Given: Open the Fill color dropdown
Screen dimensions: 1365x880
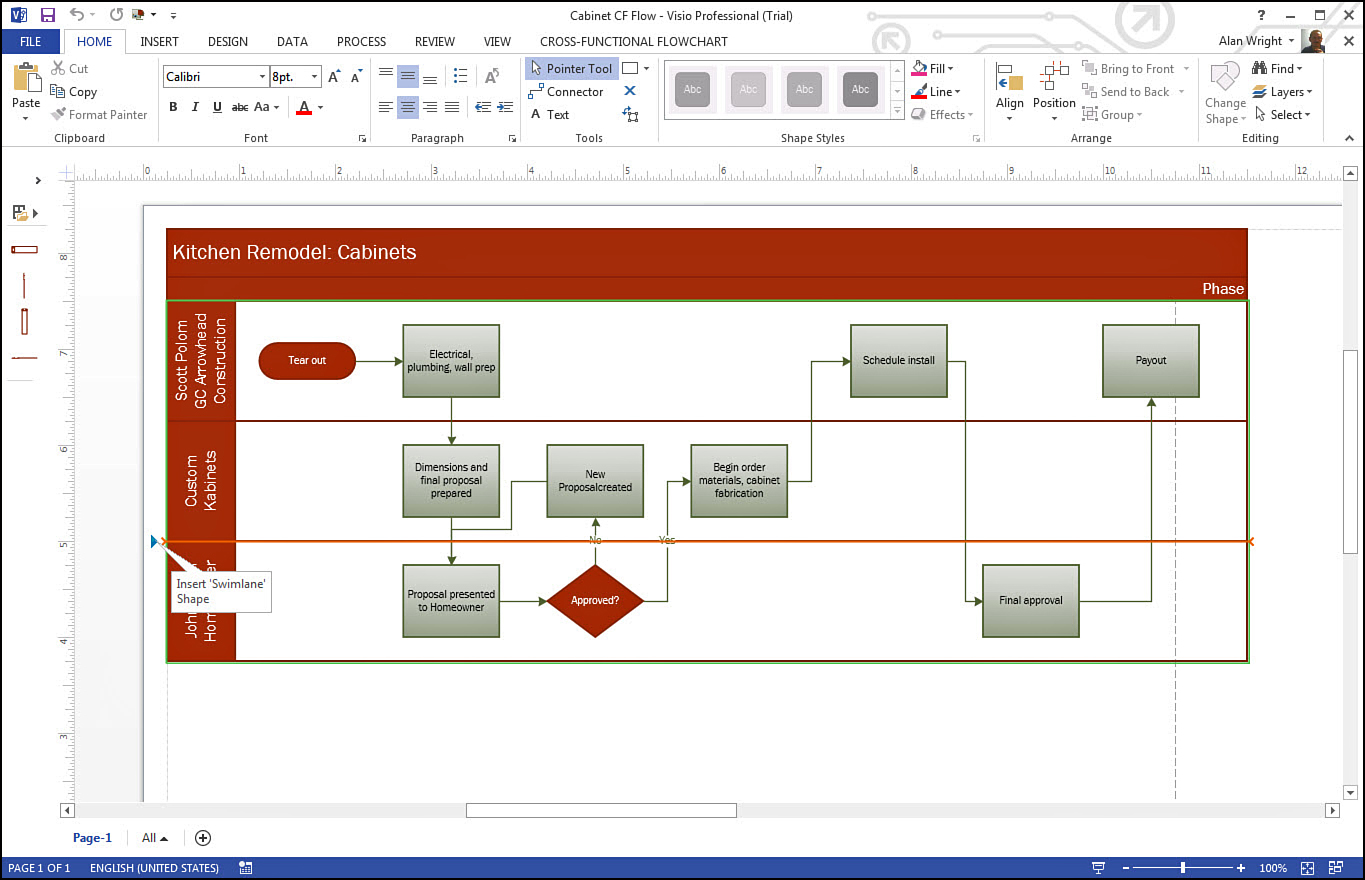Looking at the screenshot, I should (933, 69).
